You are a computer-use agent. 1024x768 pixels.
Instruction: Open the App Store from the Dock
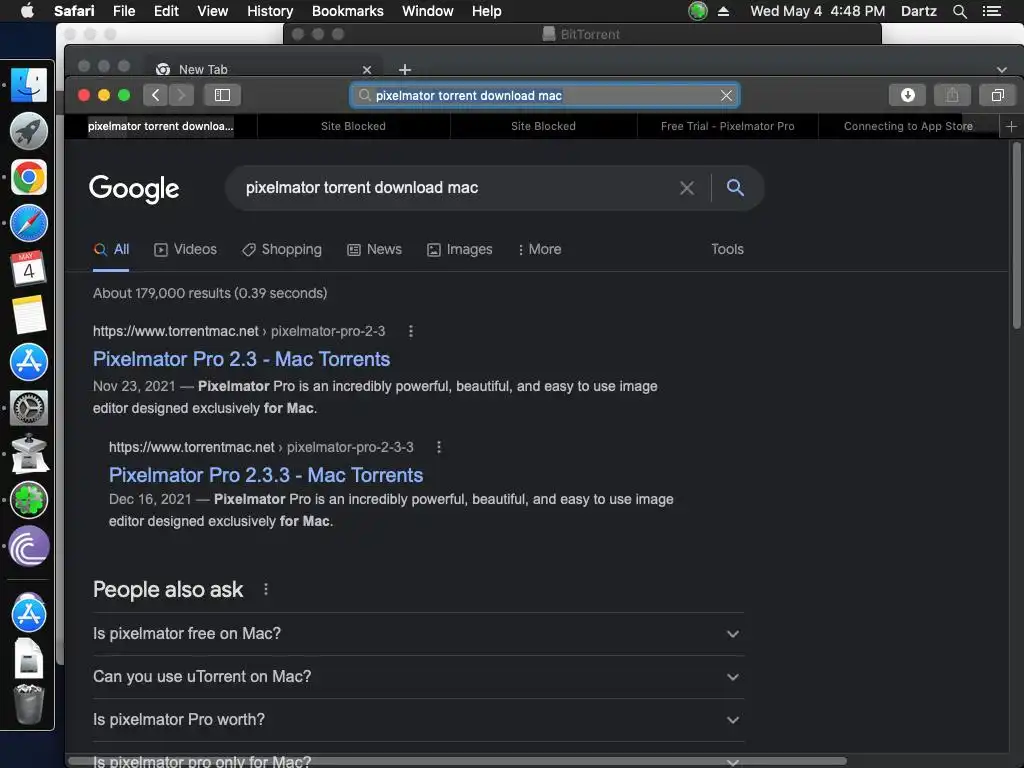click(29, 362)
